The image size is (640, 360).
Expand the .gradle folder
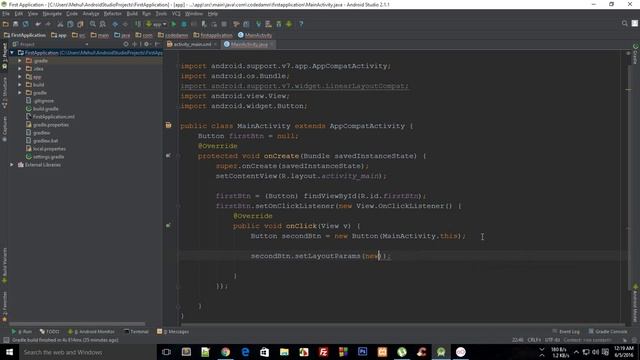click(x=20, y=60)
